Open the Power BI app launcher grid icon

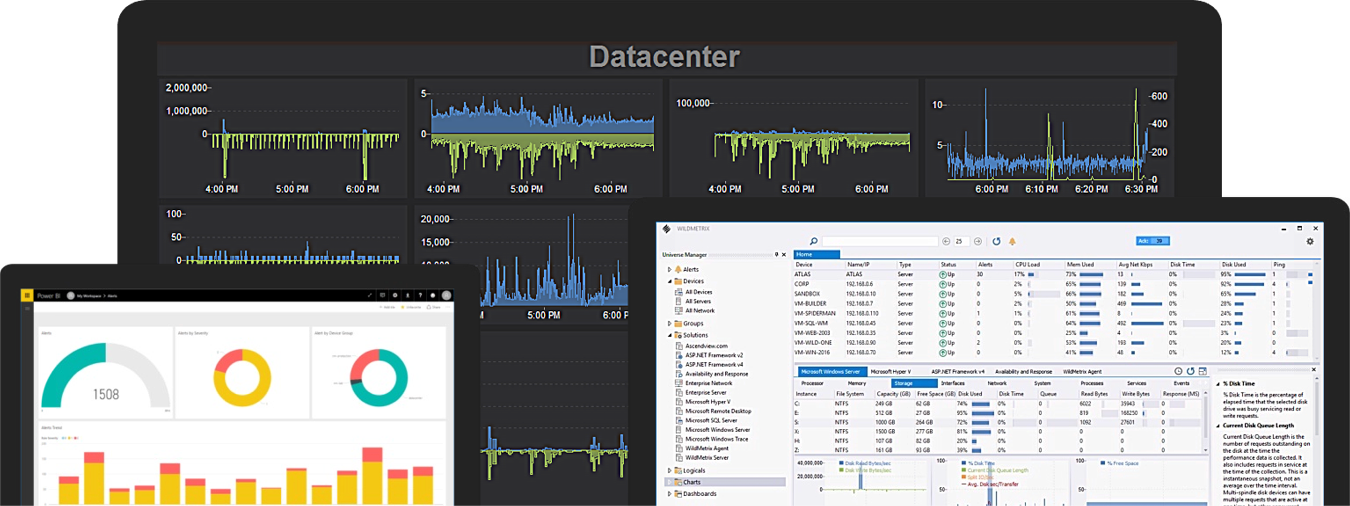coord(27,295)
